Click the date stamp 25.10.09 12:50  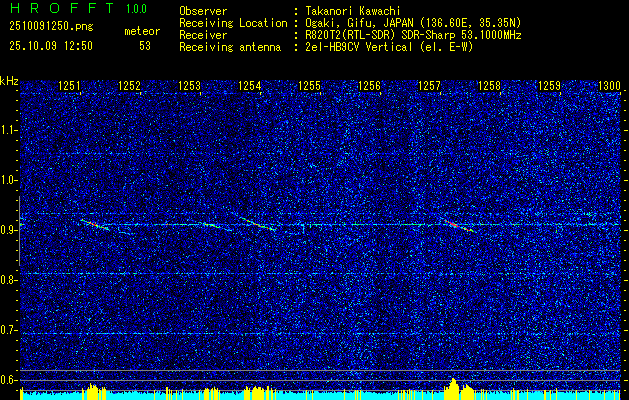(51, 46)
